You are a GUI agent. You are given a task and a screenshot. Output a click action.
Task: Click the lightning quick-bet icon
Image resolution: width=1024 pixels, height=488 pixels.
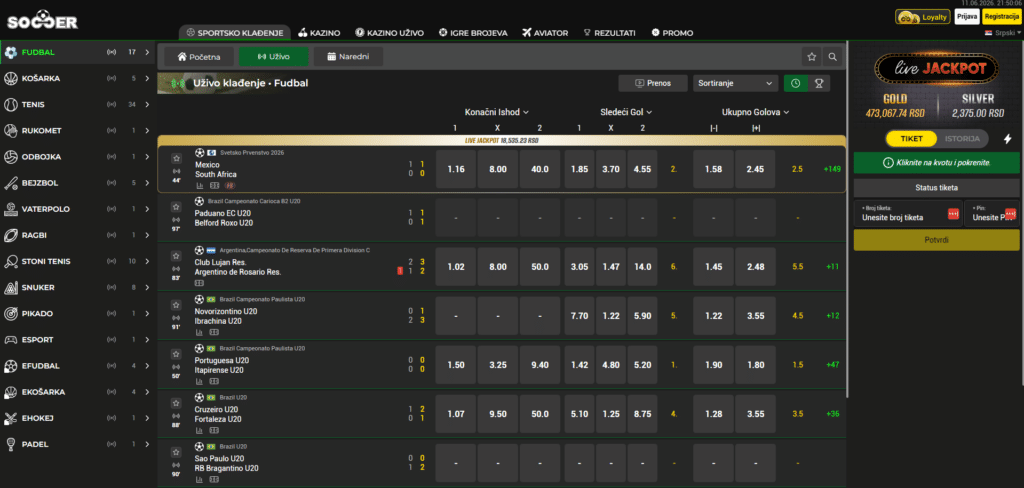click(1007, 138)
